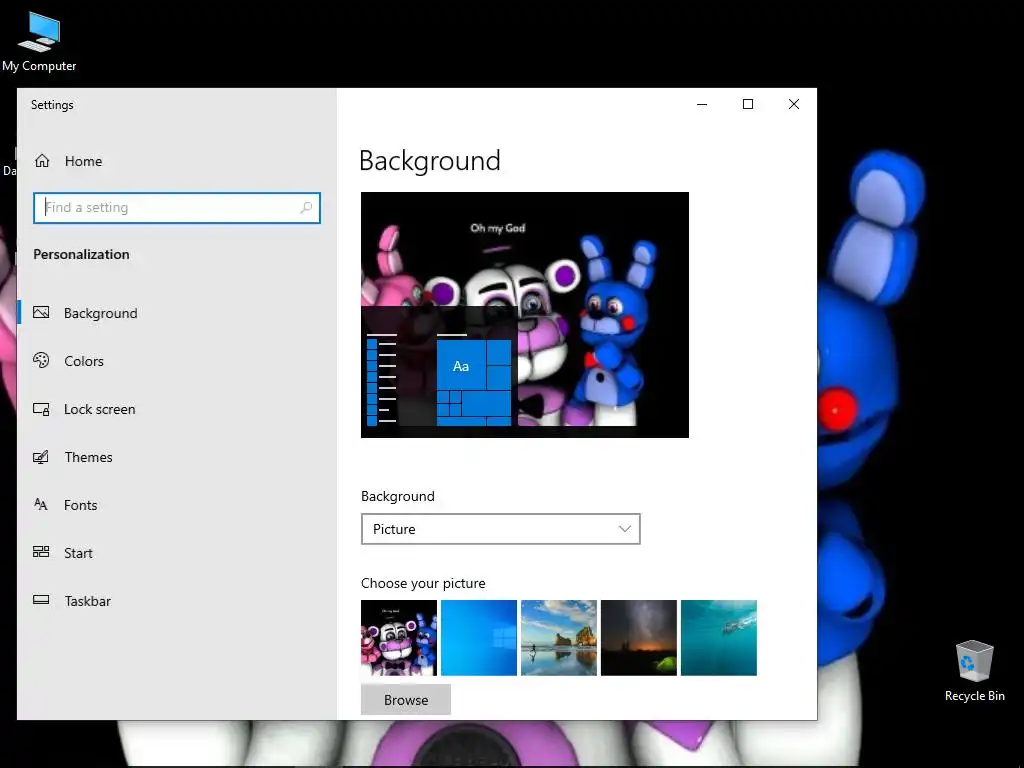Maximize the Settings window

[748, 104]
